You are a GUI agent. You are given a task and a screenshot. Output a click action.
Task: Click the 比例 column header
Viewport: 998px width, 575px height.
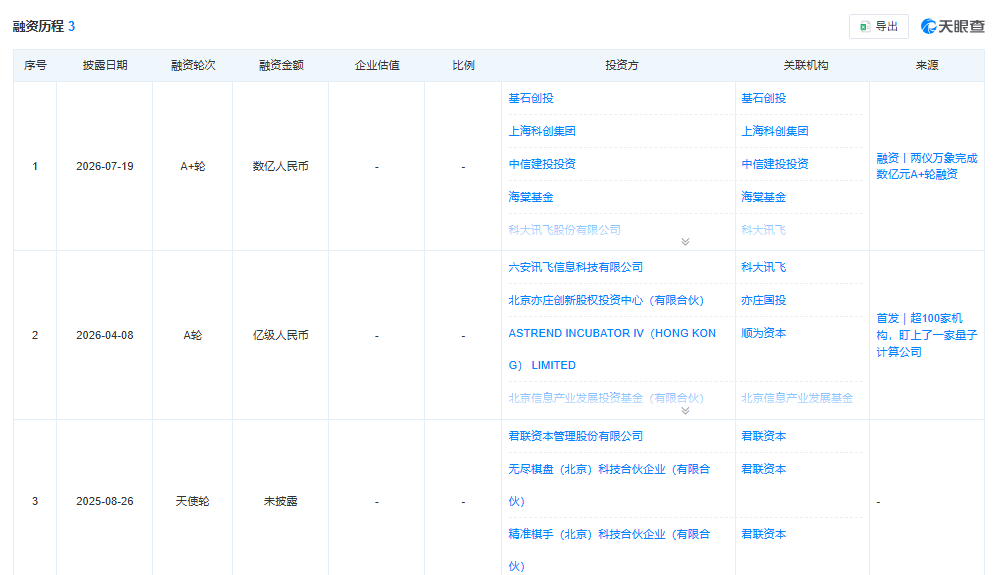463,65
